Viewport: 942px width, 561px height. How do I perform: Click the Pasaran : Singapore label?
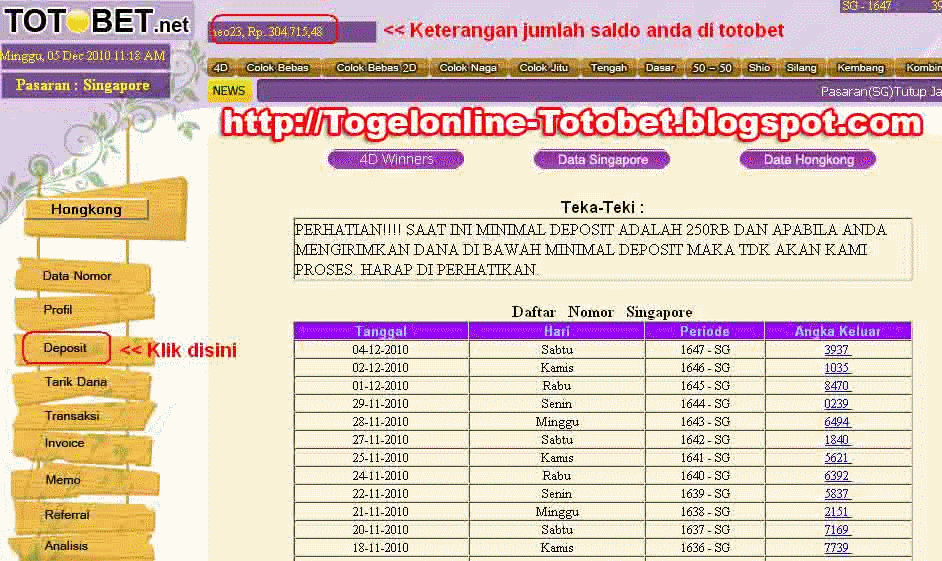pos(84,85)
